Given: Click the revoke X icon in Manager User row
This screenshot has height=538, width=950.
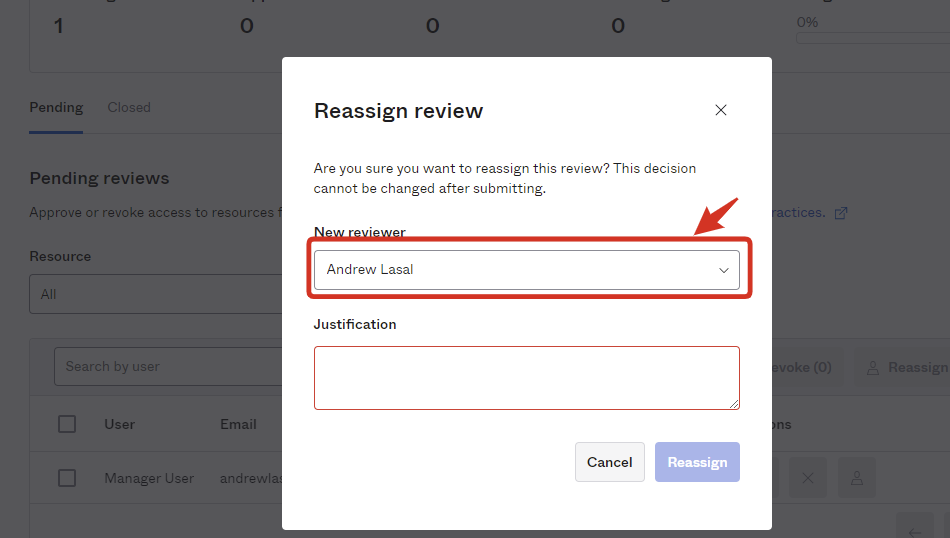Looking at the screenshot, I should tap(808, 478).
